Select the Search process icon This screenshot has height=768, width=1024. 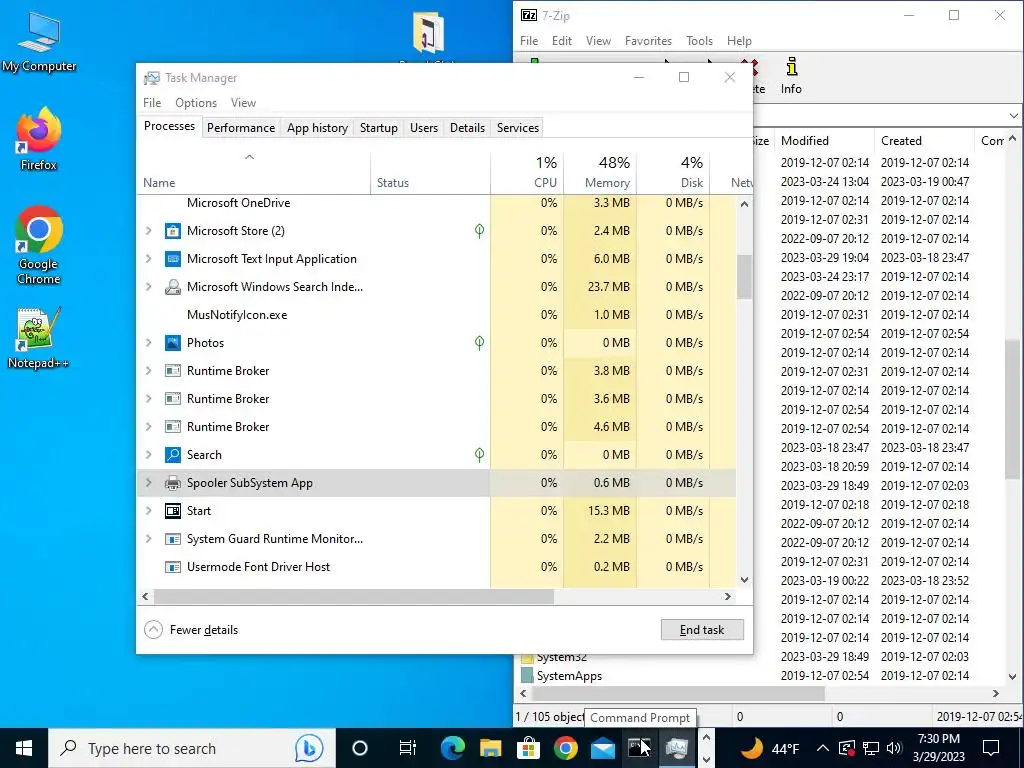point(172,455)
